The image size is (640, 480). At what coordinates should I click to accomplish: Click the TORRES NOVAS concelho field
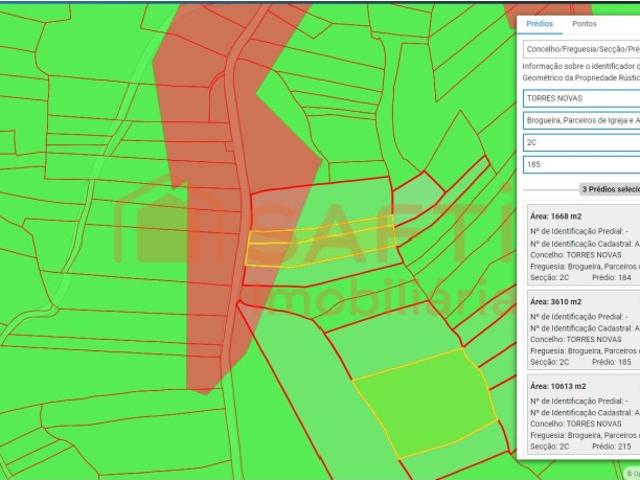pos(580,98)
